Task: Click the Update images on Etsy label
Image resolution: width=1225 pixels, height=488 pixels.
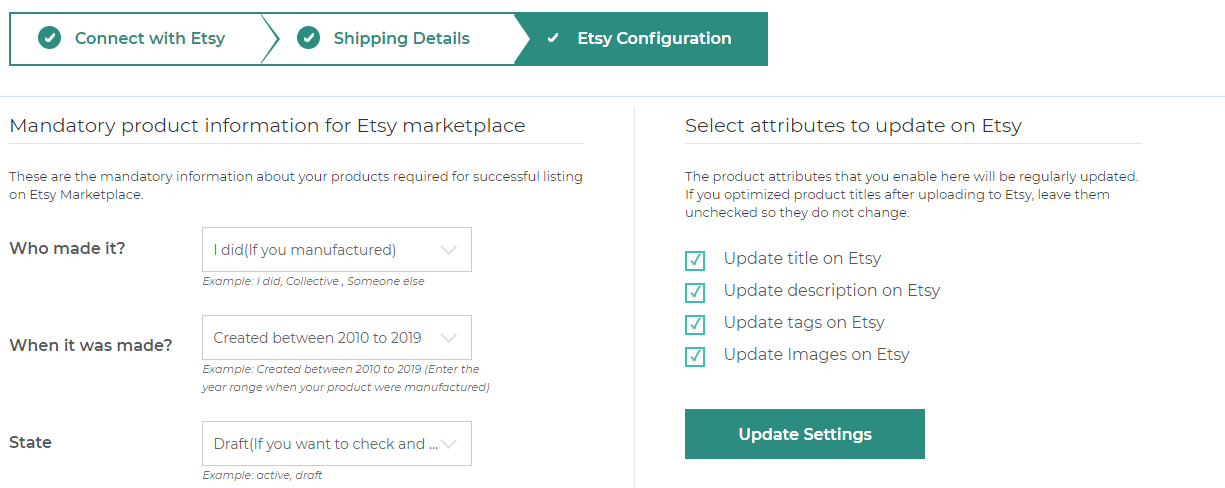Action: click(x=817, y=354)
